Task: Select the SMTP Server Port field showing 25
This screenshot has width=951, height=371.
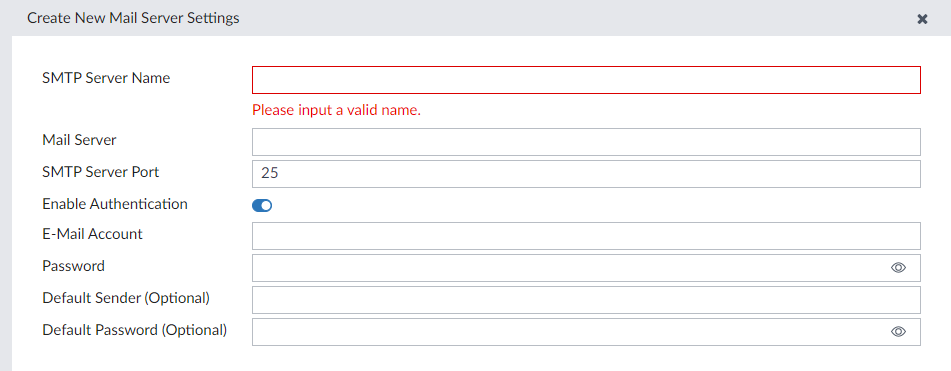Action: click(586, 174)
